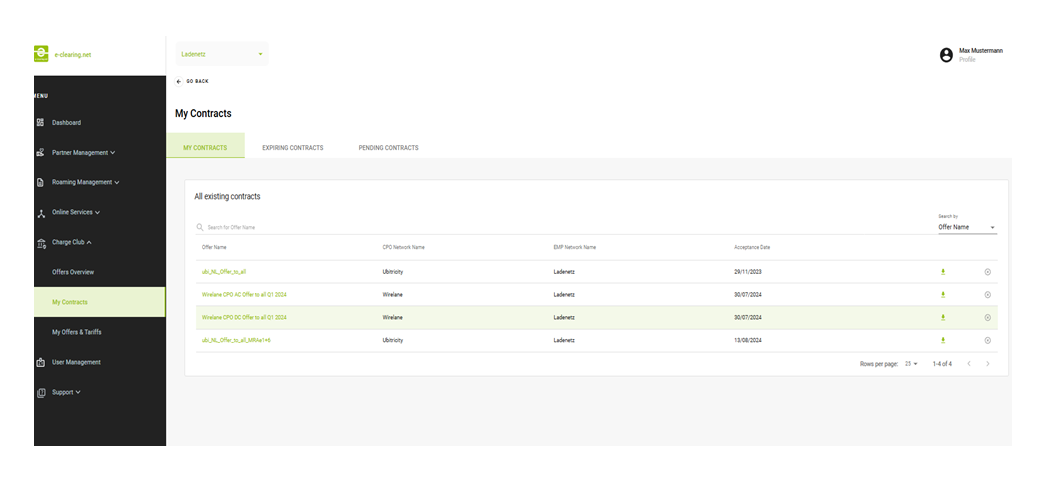Cancel the Wirelane CPO AC Offer contract
The height and width of the screenshot is (497, 1042).
tap(988, 294)
